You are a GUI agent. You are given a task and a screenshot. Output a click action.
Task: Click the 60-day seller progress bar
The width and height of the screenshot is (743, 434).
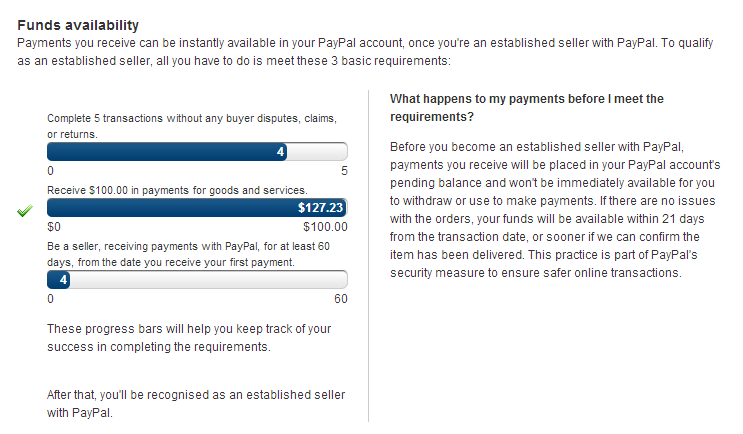point(197,281)
